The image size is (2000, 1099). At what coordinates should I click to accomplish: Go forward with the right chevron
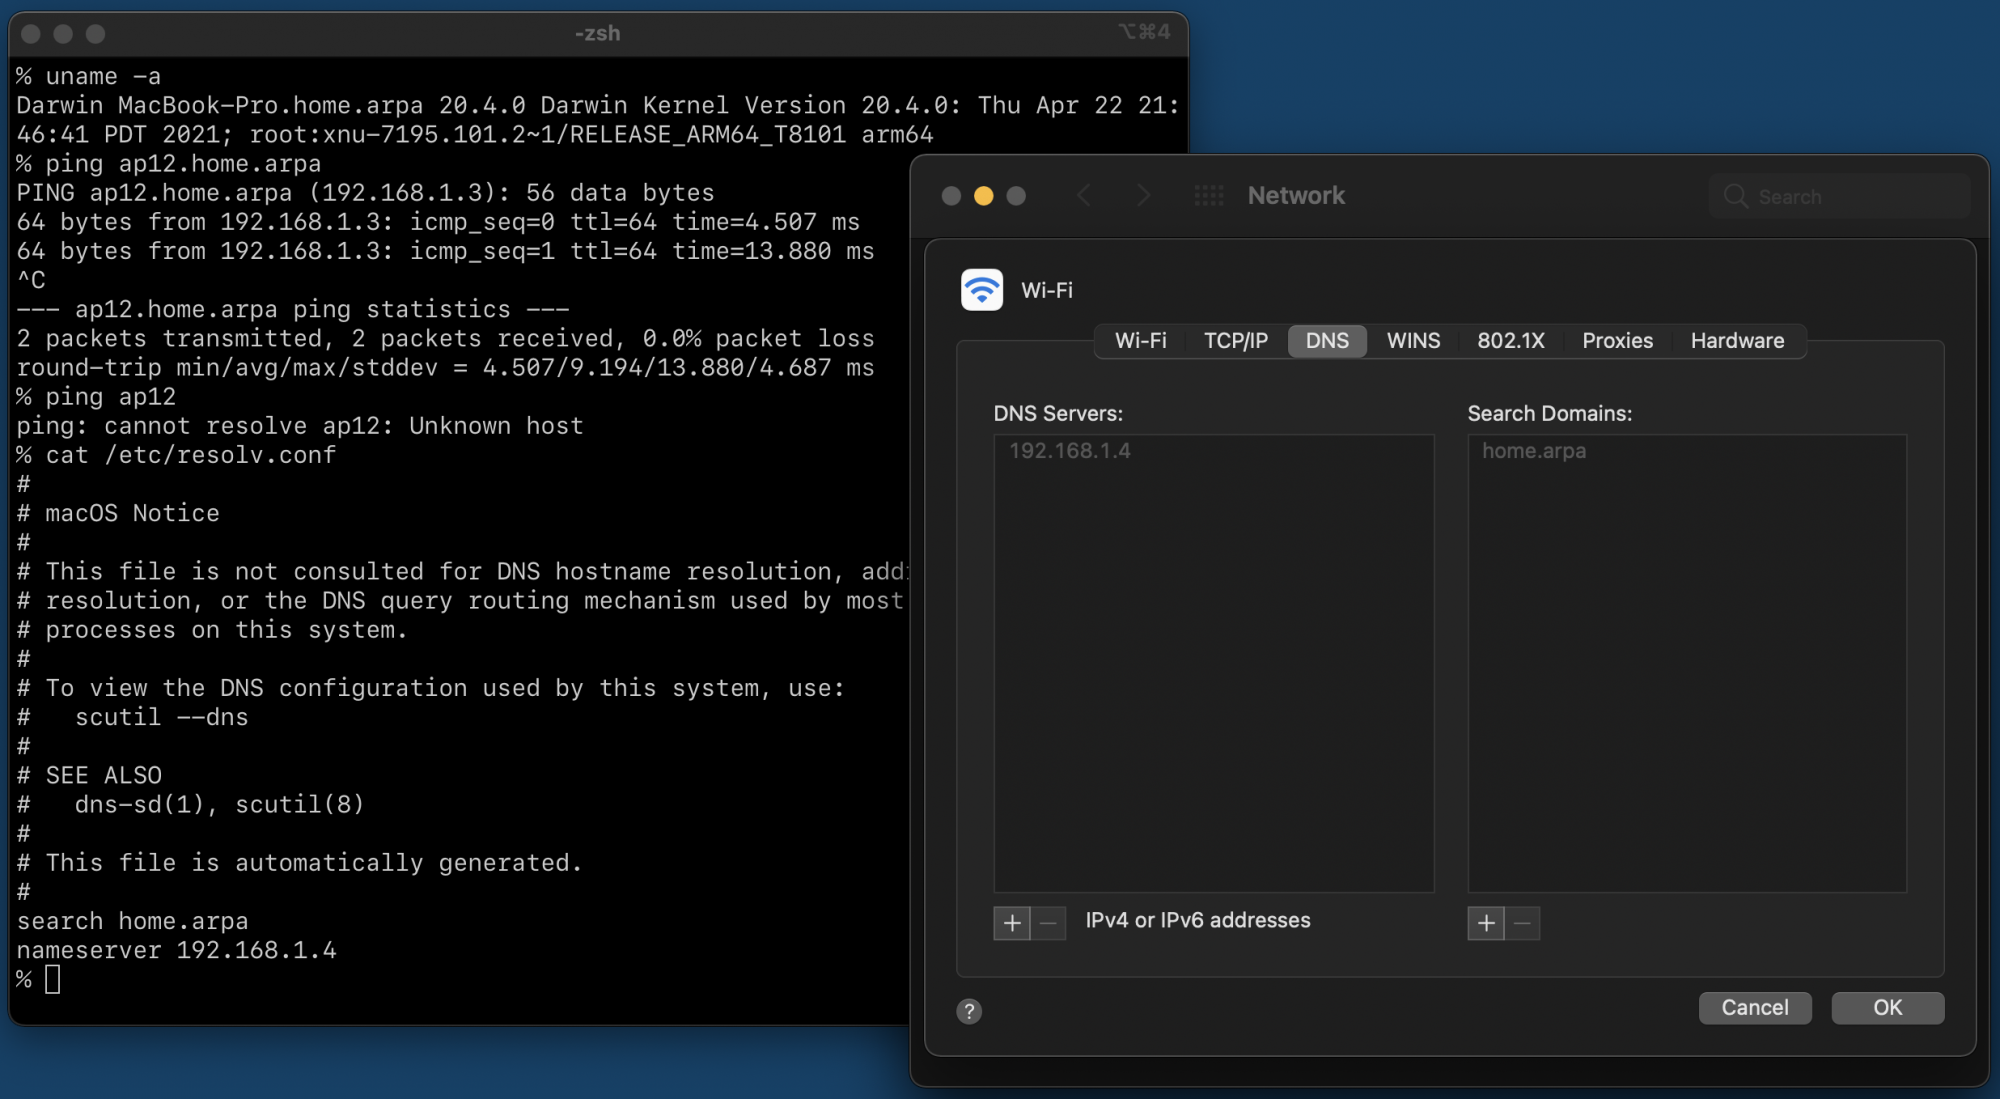1143,196
